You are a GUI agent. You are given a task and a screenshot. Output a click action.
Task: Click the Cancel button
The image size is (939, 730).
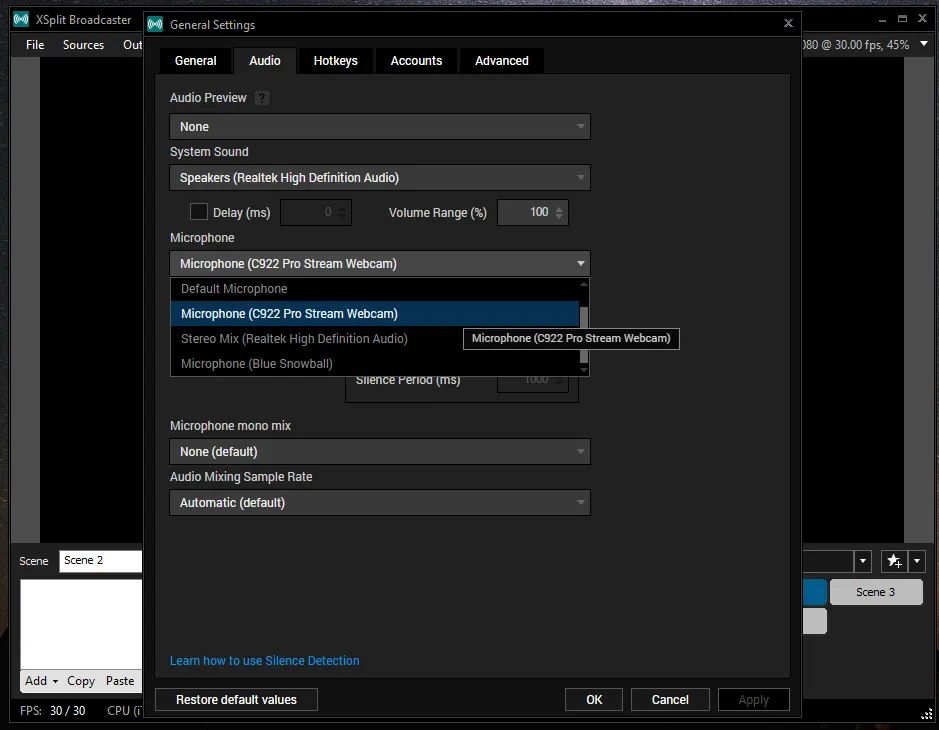click(670, 699)
